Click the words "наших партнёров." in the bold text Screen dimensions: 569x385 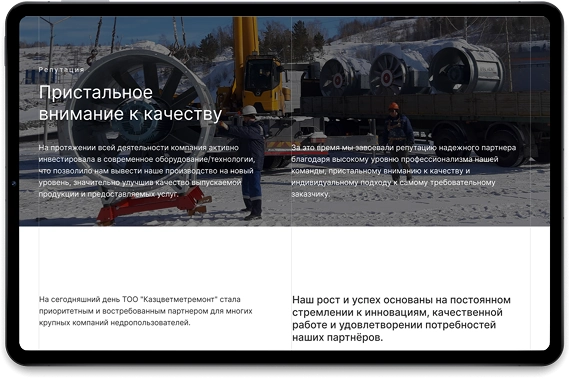point(337,337)
